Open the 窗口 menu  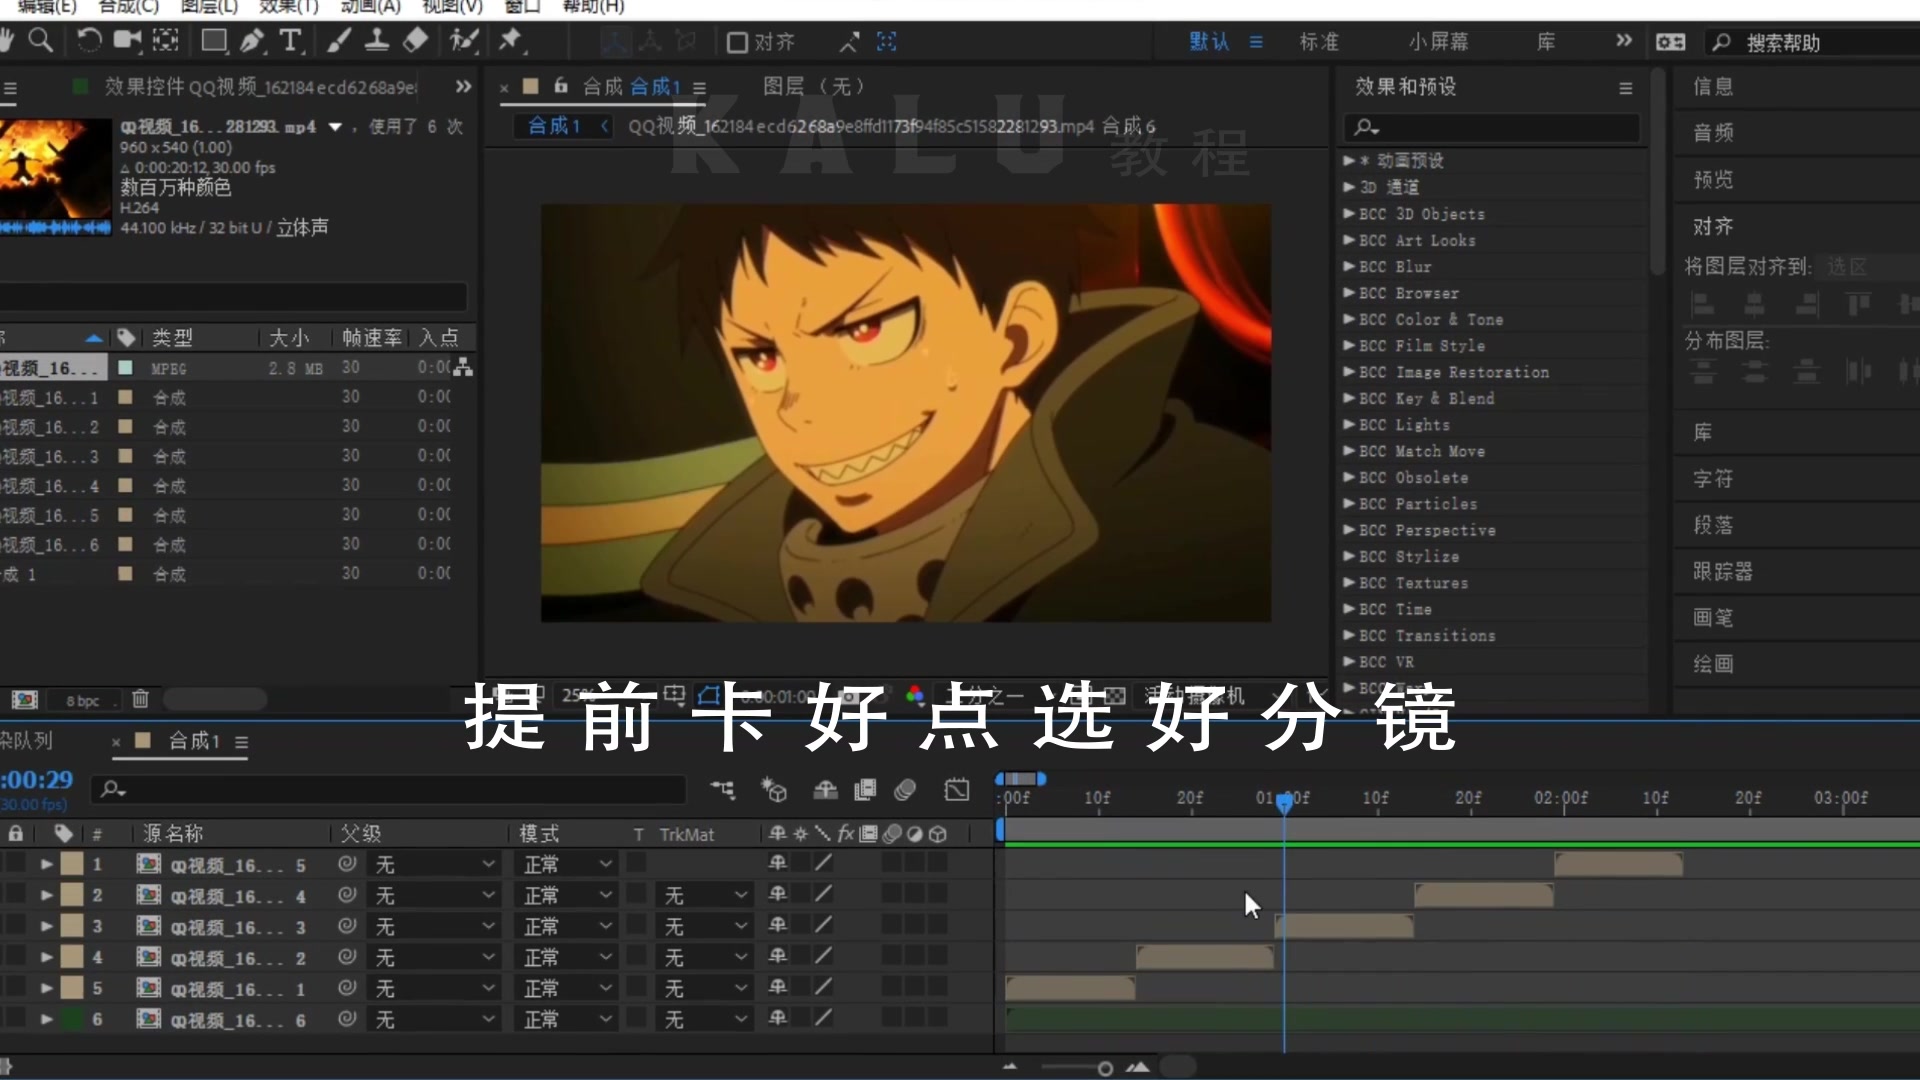522,7
